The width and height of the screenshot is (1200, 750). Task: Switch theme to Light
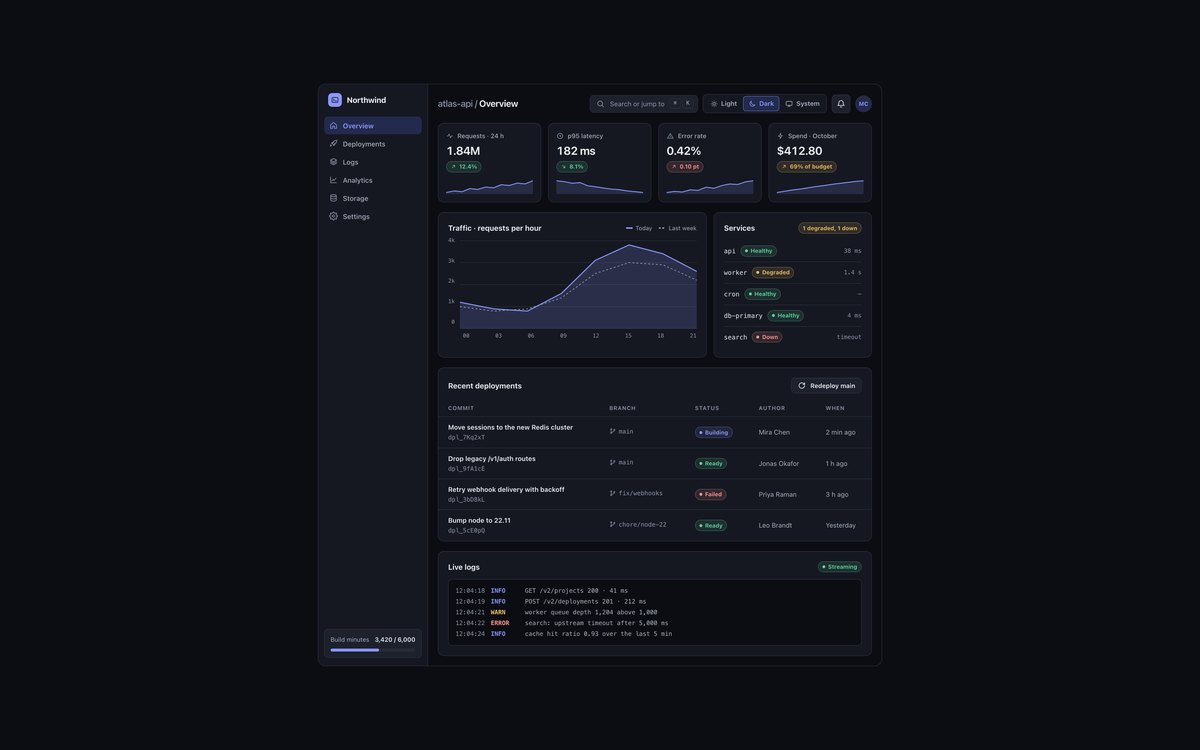pos(724,104)
